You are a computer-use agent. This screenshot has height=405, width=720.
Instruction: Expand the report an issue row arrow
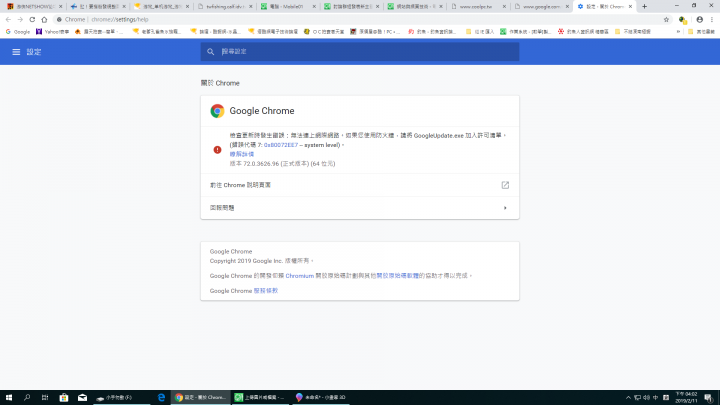505,208
